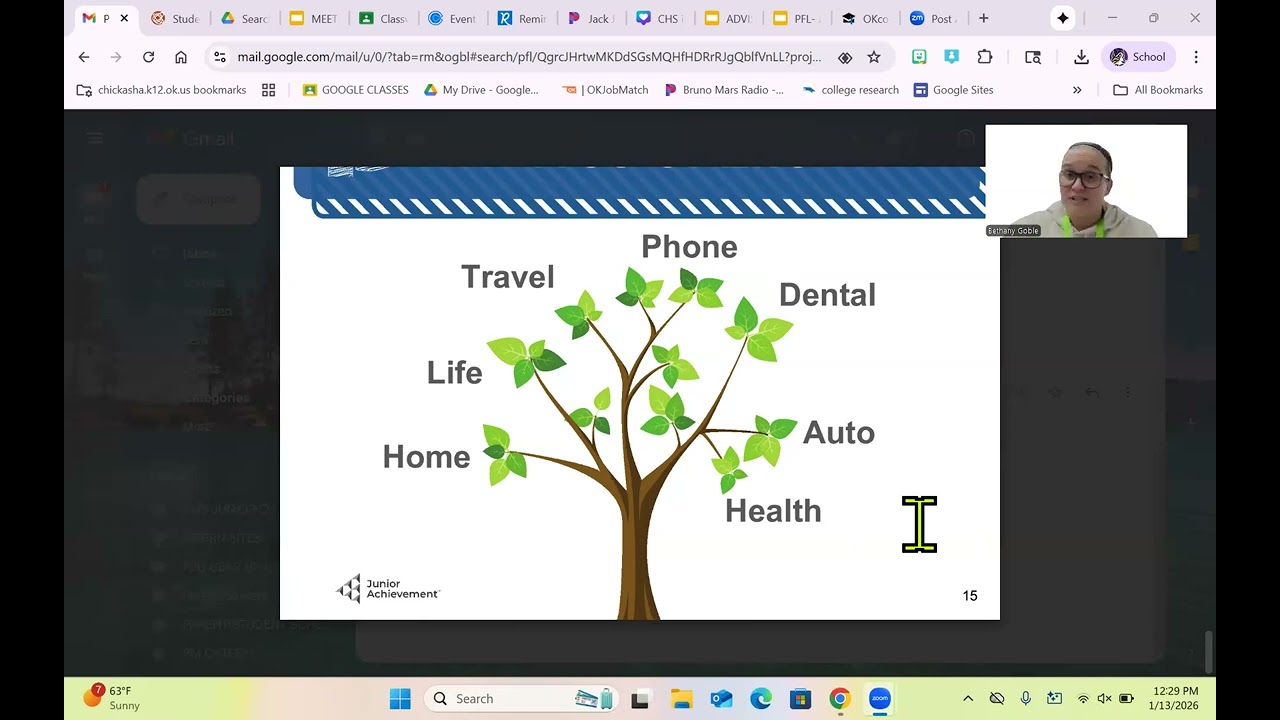Open the Windows Start menu
This screenshot has width=1280, height=720.
coord(400,699)
